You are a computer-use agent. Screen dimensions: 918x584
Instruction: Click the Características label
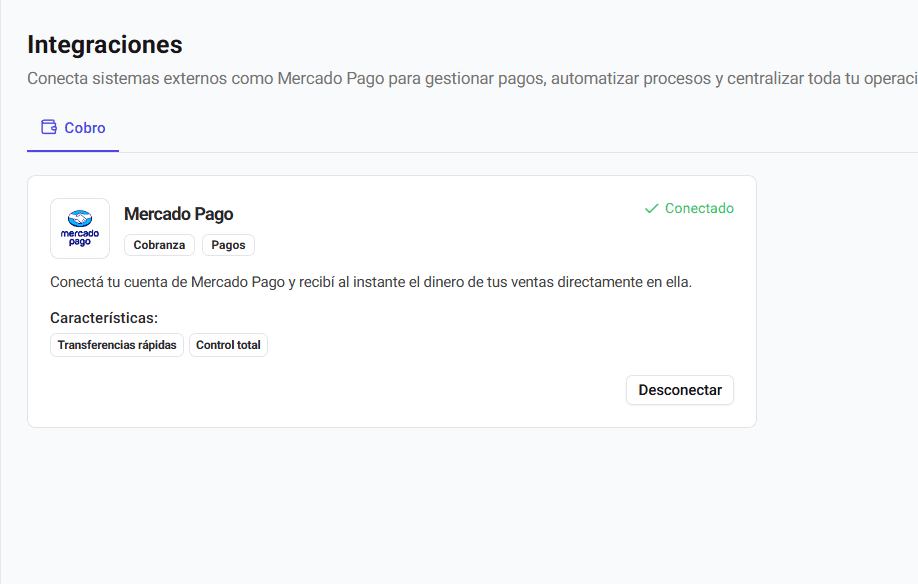pos(104,318)
